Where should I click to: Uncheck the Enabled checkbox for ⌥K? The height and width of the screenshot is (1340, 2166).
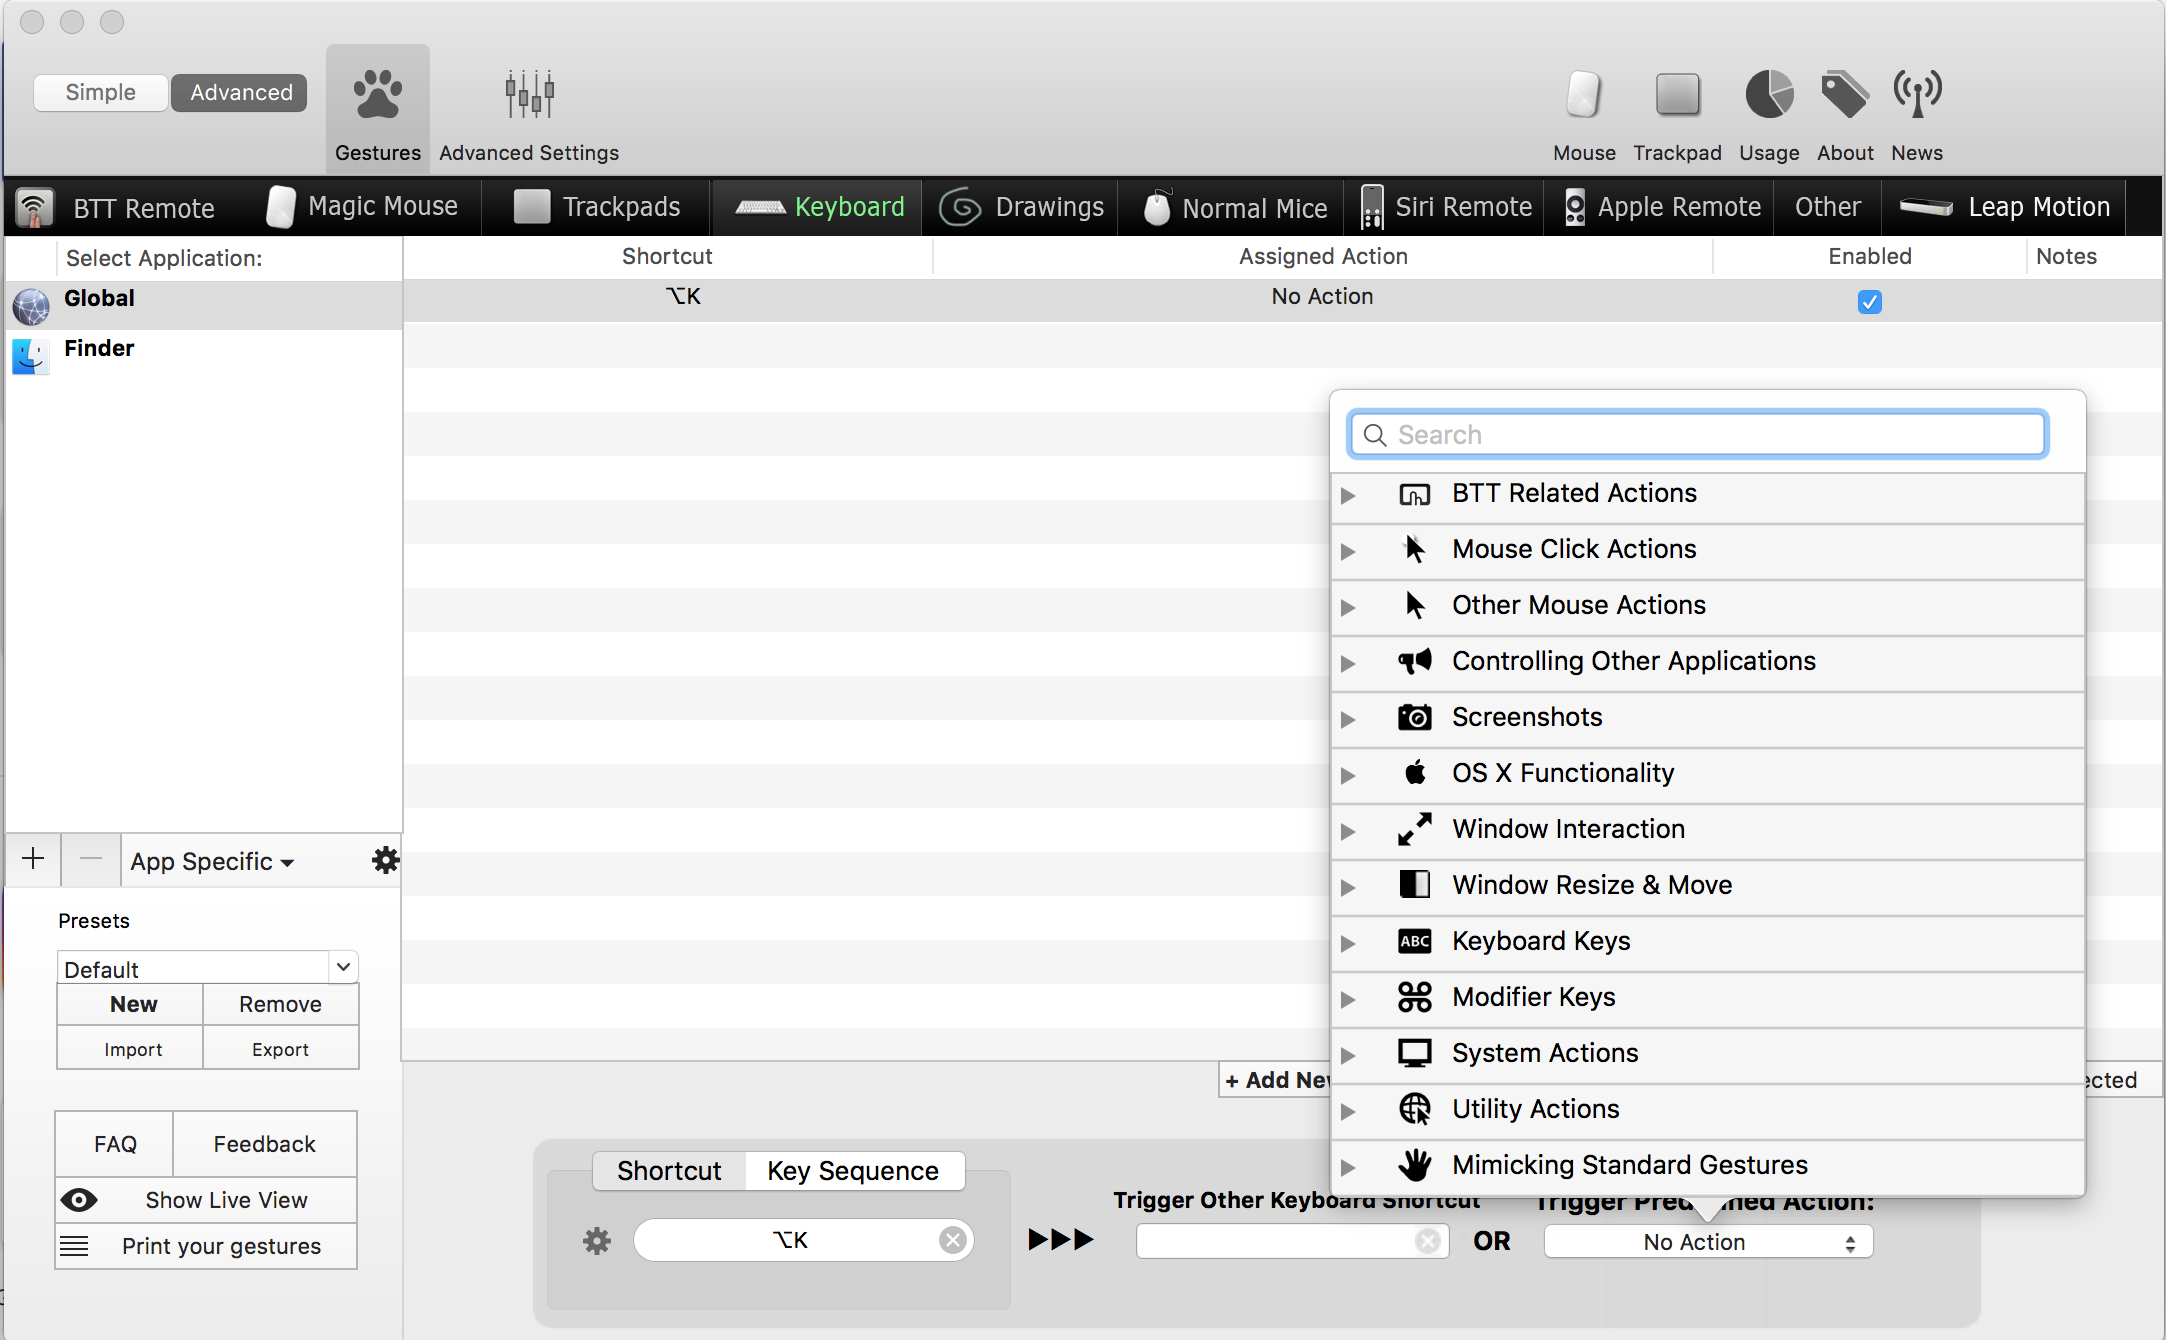coord(1869,301)
